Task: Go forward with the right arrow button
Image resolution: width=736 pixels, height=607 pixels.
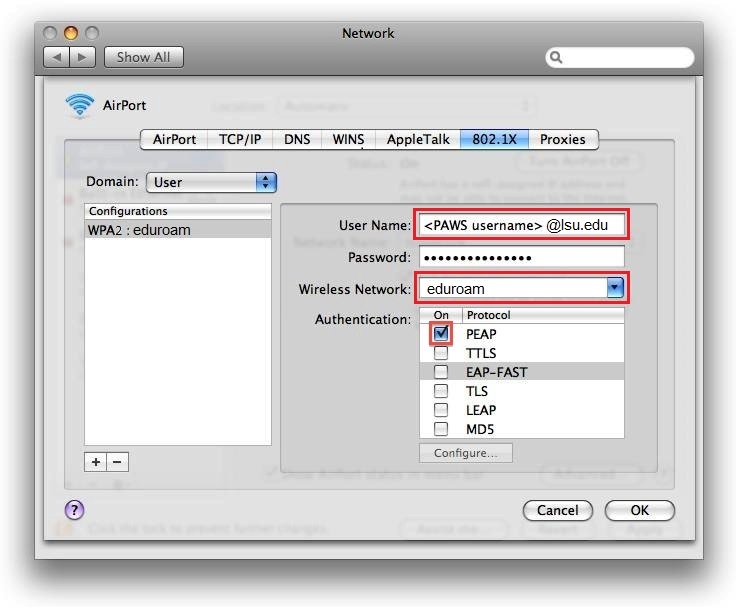Action: click(x=83, y=57)
